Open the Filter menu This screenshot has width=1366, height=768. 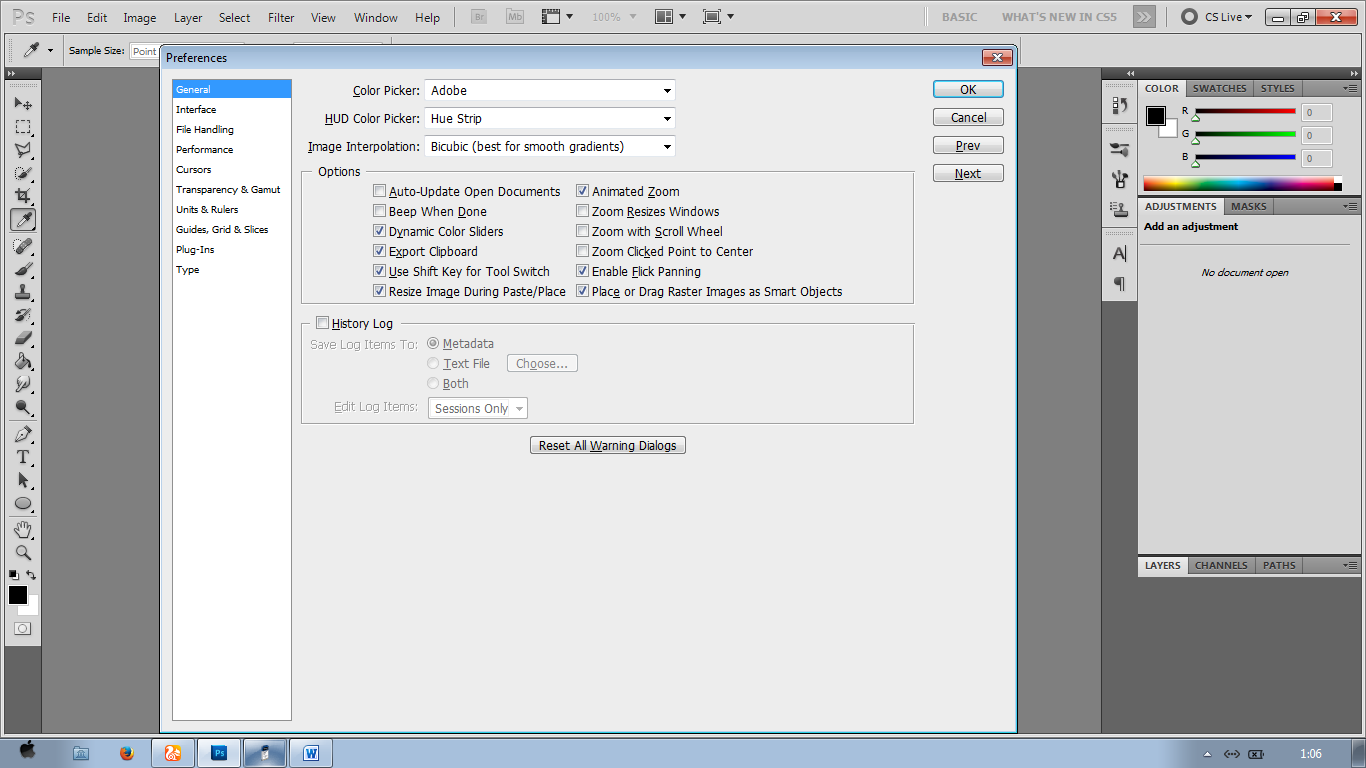(x=281, y=17)
